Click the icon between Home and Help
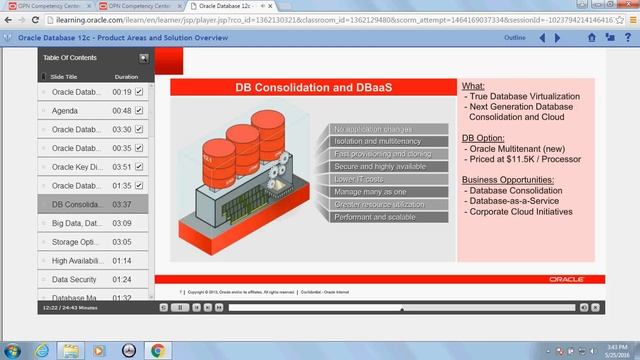The image size is (640, 360). point(610,38)
